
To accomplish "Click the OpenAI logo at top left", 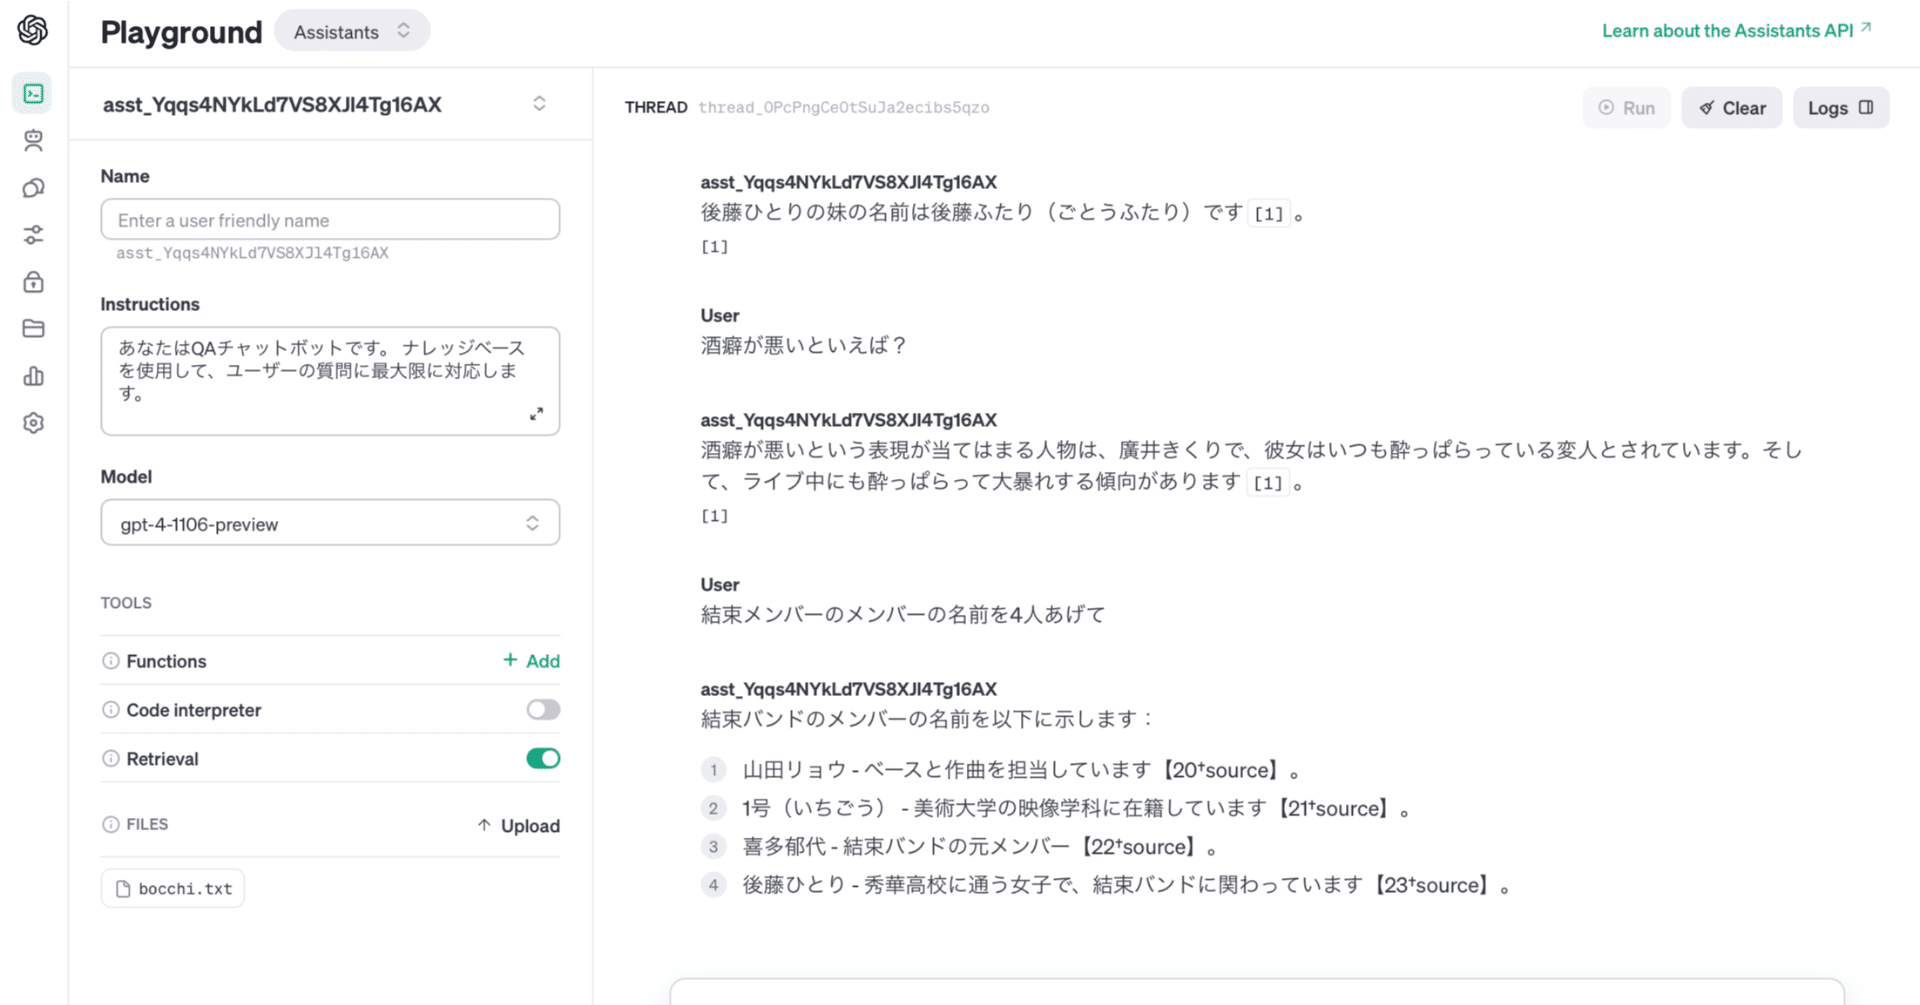I will point(33,31).
